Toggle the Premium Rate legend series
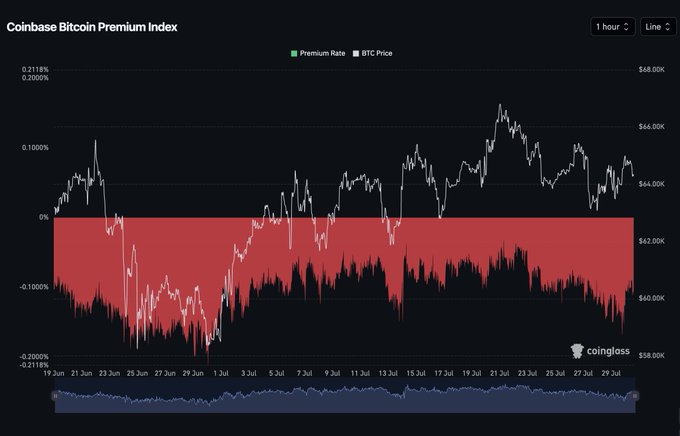Screen dimensions: 680x436 [318, 53]
